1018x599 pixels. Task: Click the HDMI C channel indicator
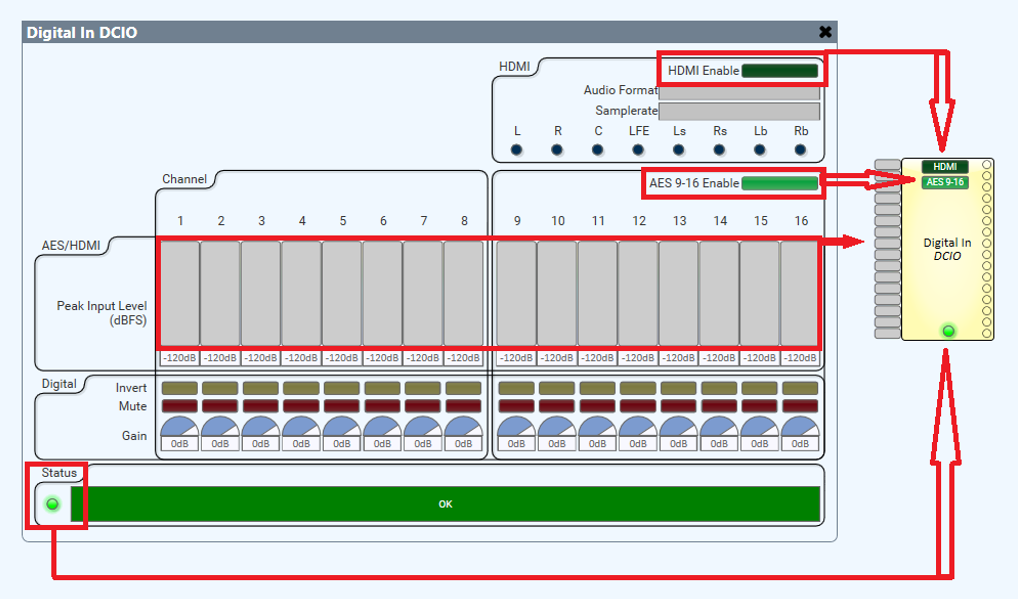pos(598,150)
